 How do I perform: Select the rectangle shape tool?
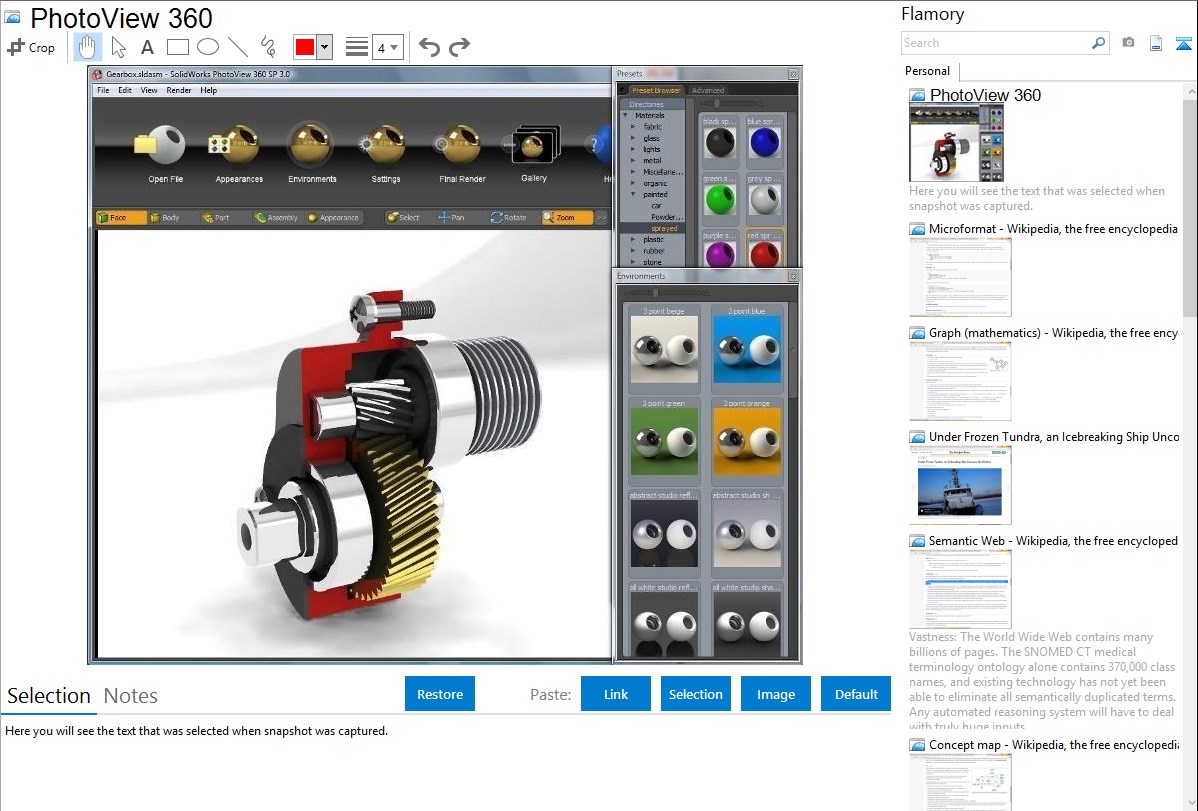point(177,47)
